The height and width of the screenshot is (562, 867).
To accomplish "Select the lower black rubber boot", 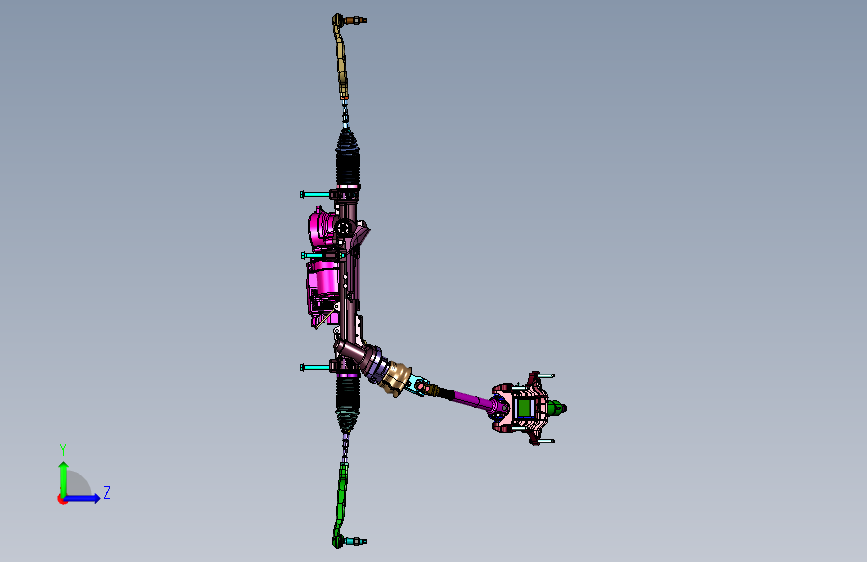I will click(x=348, y=404).
